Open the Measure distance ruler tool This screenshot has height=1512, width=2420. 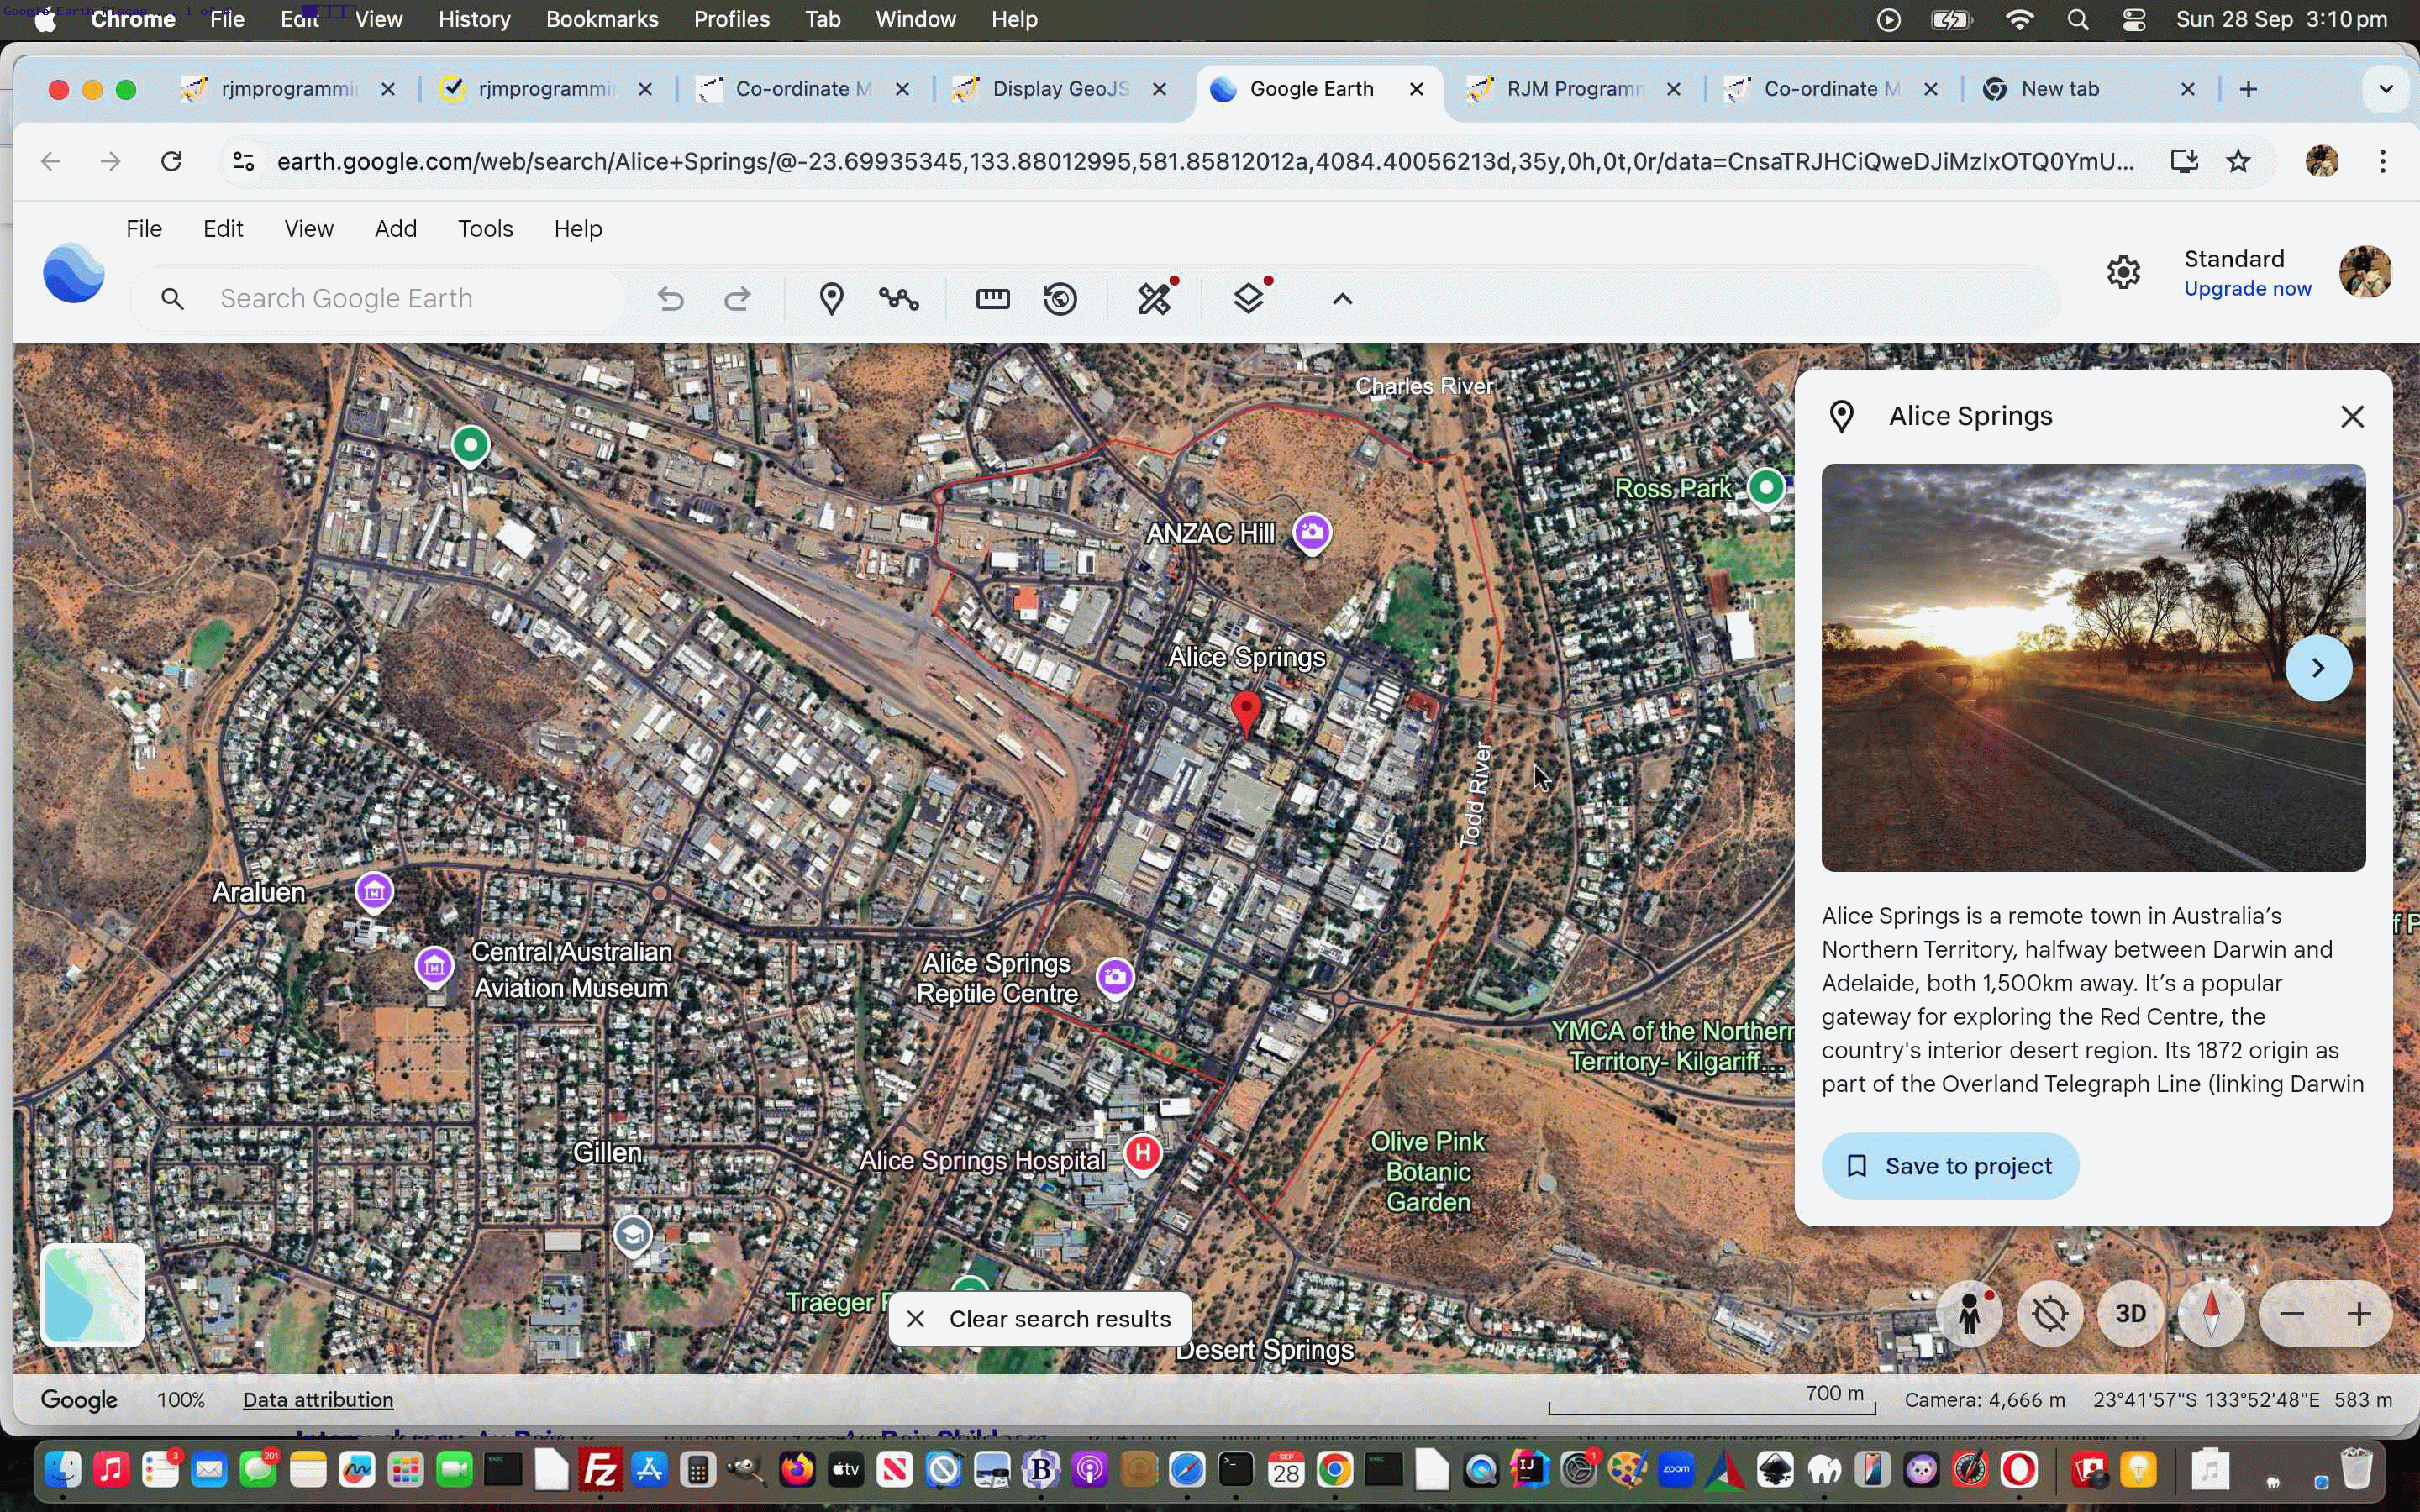pos(992,298)
